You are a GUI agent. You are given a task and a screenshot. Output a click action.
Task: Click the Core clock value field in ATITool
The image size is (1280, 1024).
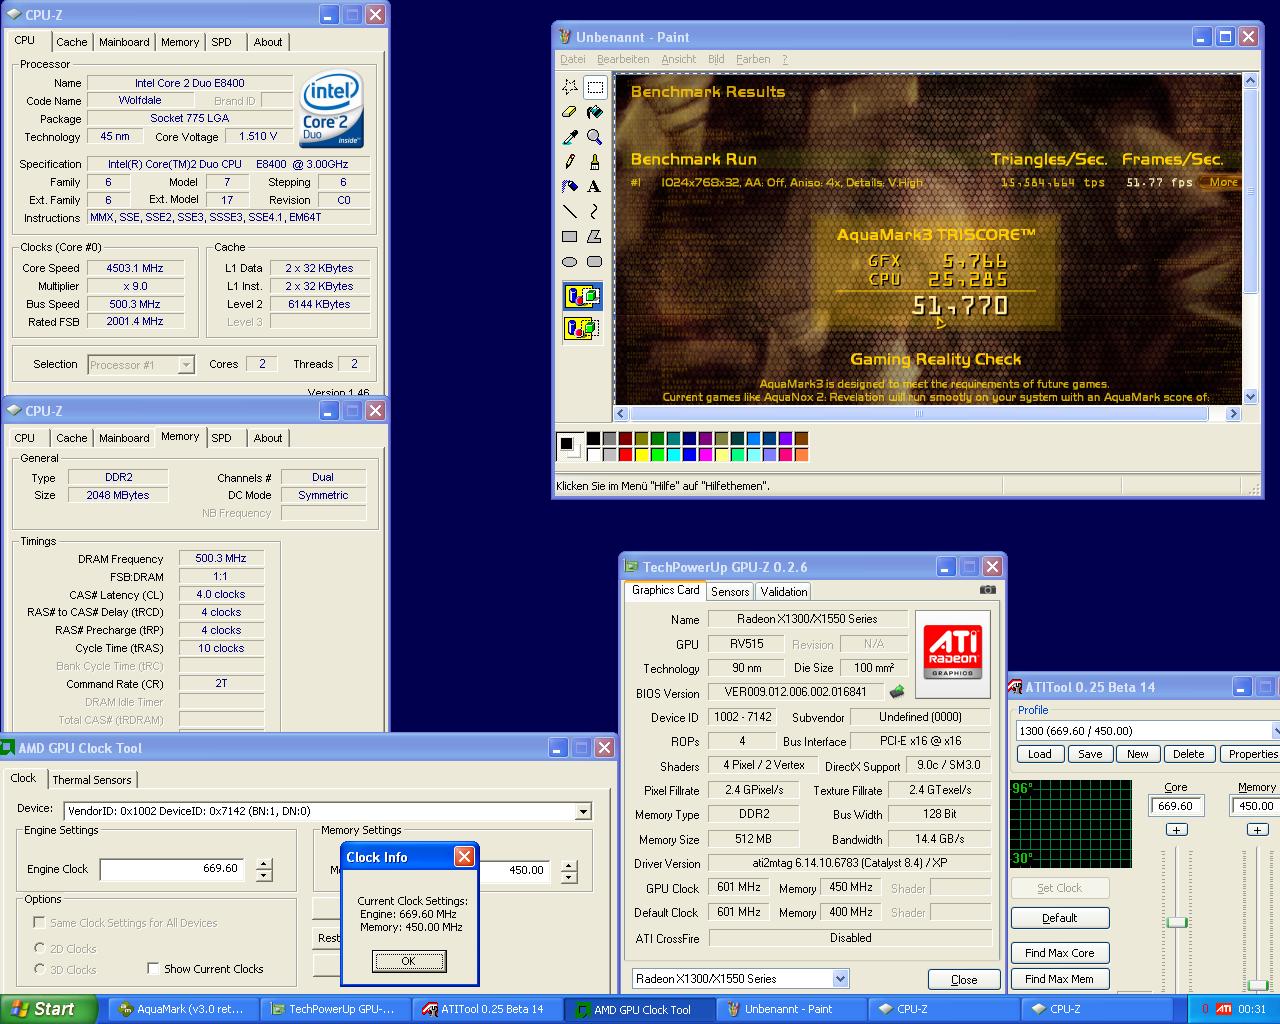1176,806
